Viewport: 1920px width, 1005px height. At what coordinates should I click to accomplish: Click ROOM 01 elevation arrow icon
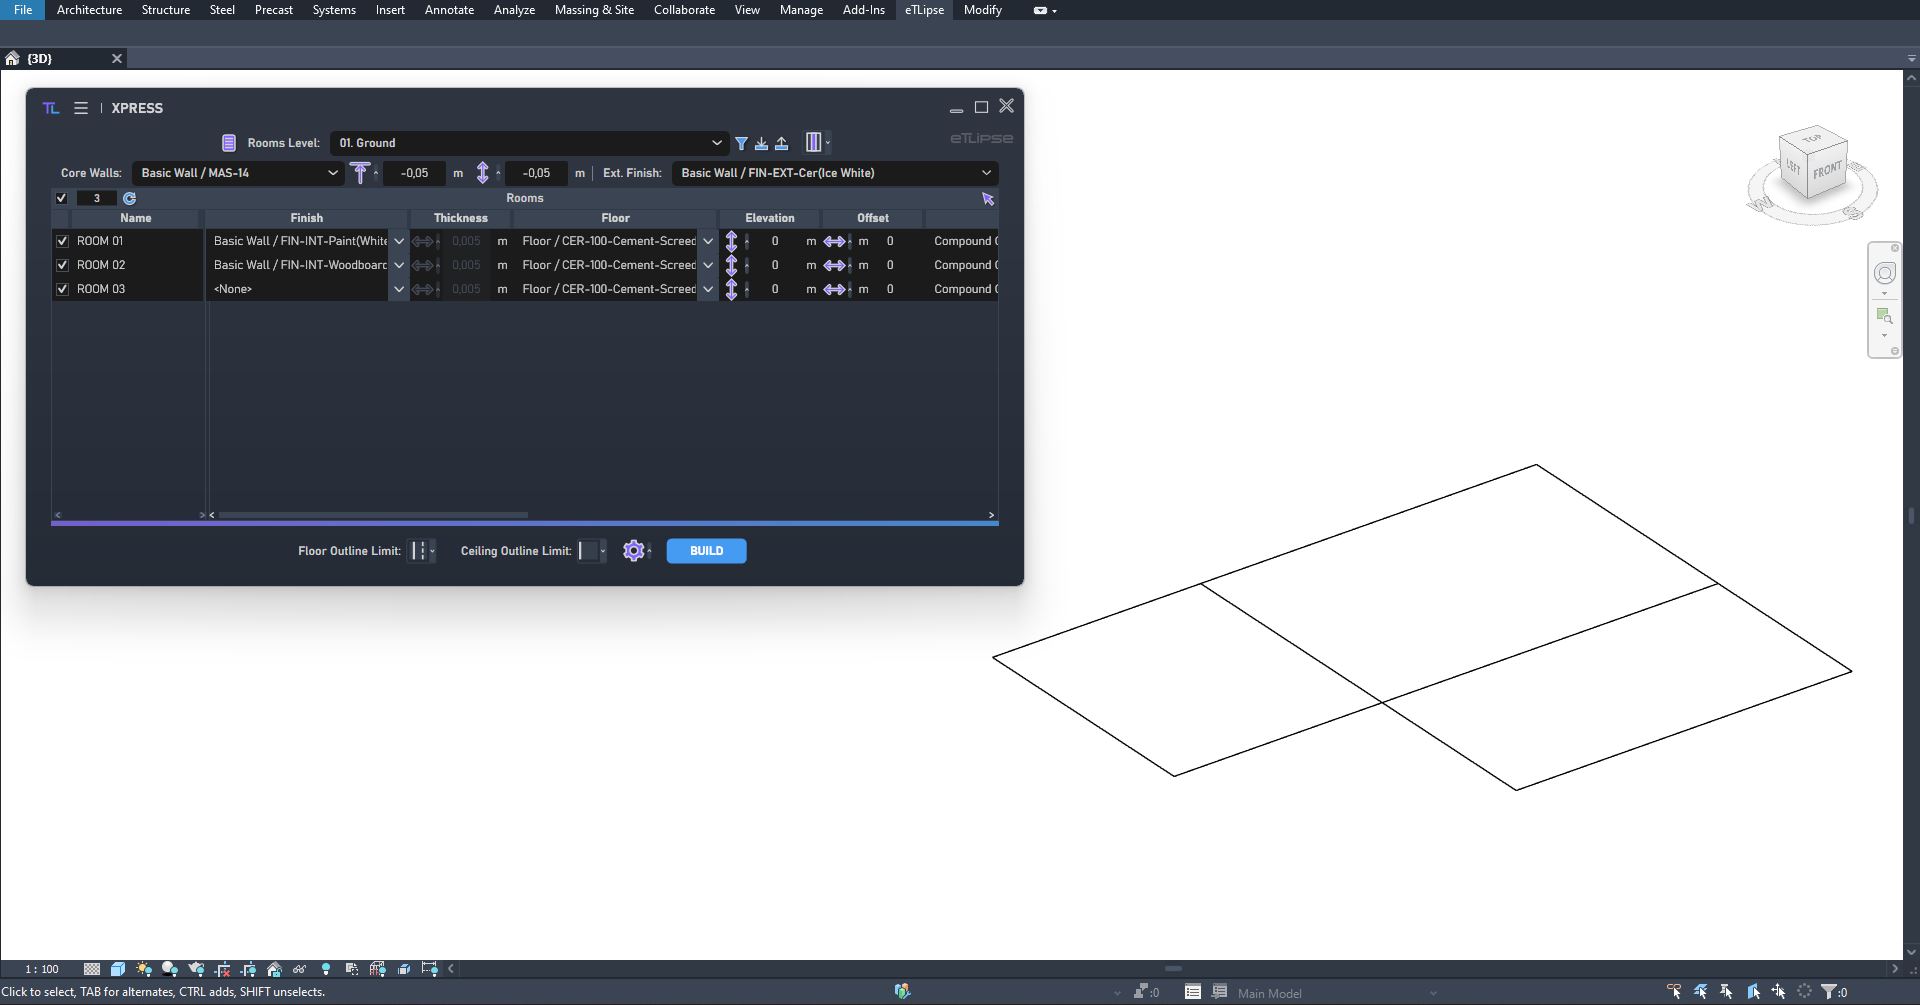731,241
